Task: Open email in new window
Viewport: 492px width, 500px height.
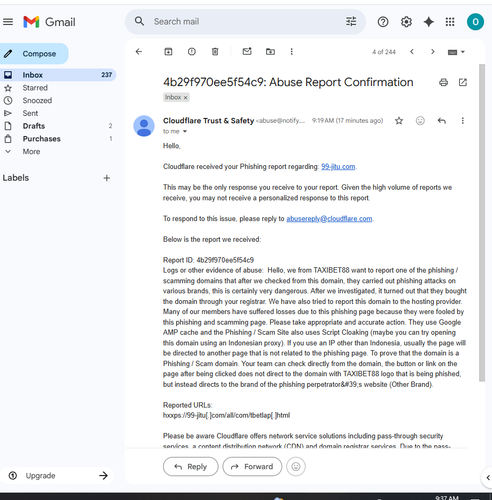Action: click(x=463, y=82)
